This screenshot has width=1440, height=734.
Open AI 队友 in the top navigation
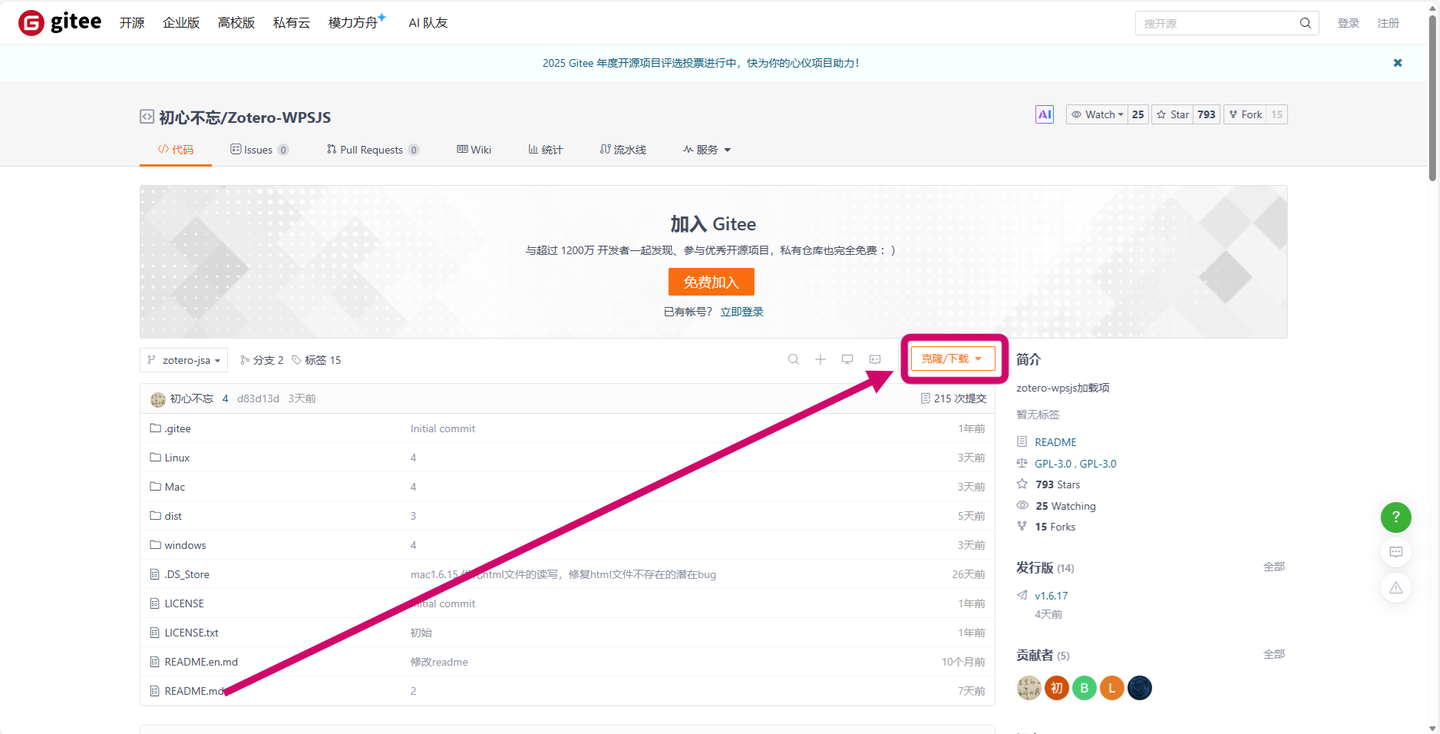click(428, 23)
